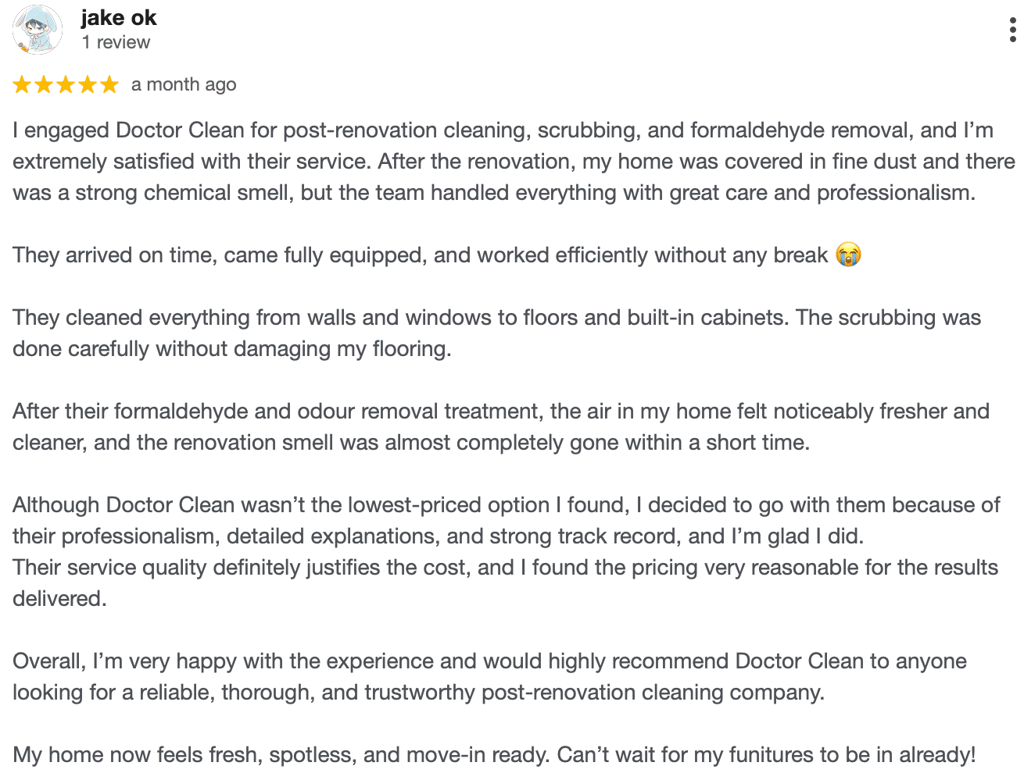The width and height of the screenshot is (1024, 773).
Task: Click the final line "My home now feels fresh"
Action: click(493, 755)
